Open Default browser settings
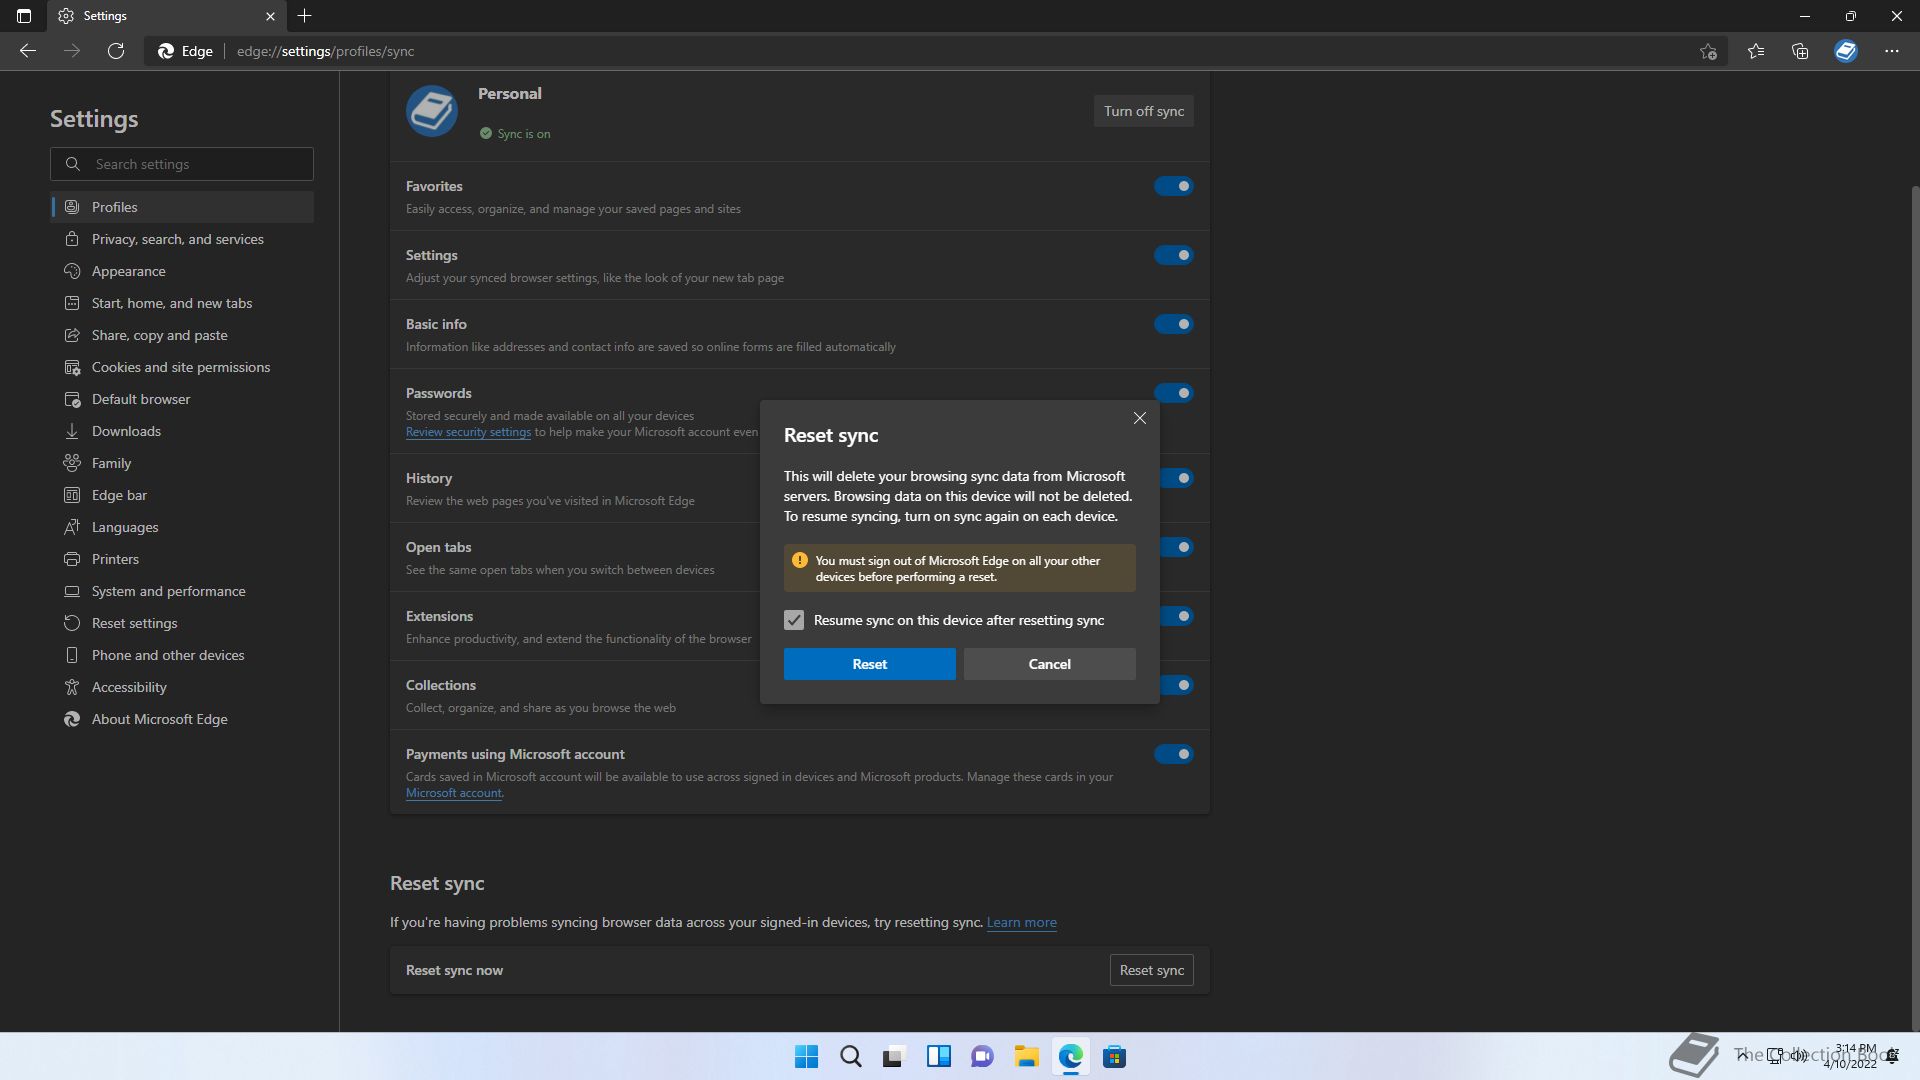Viewport: 1920px width, 1080px height. [x=182, y=399]
